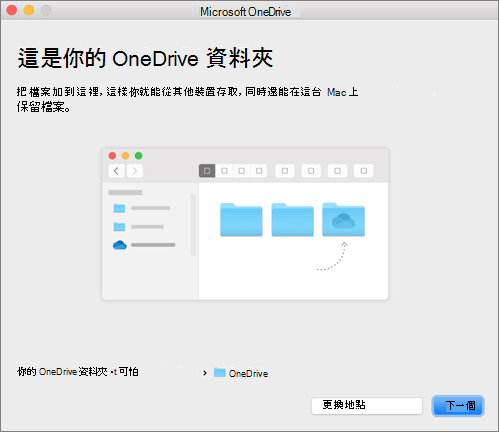Click the text 你的 OneDrive 資料夾
This screenshot has width=499, height=432.
click(x=62, y=372)
